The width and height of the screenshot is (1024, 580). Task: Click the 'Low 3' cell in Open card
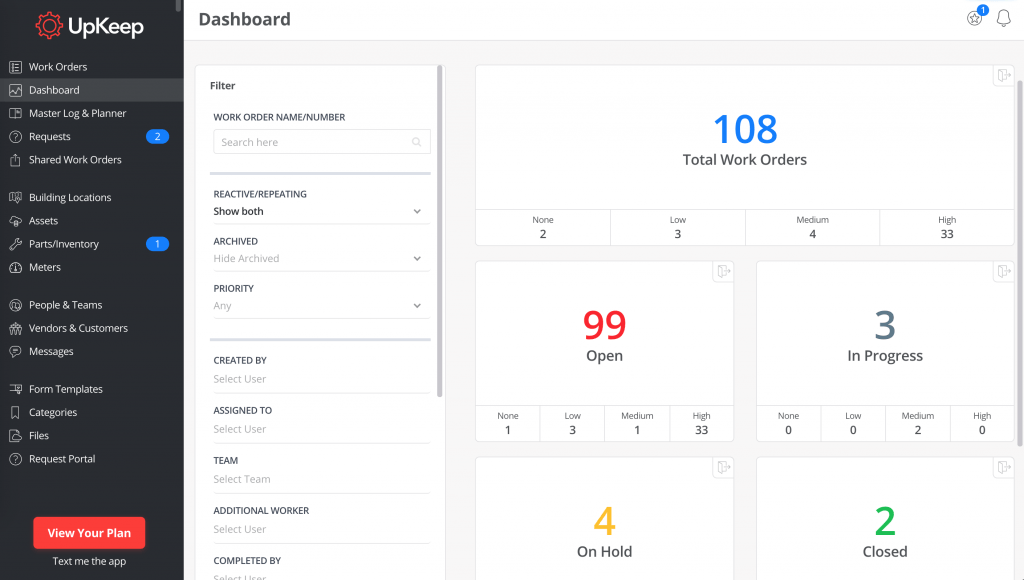point(572,423)
